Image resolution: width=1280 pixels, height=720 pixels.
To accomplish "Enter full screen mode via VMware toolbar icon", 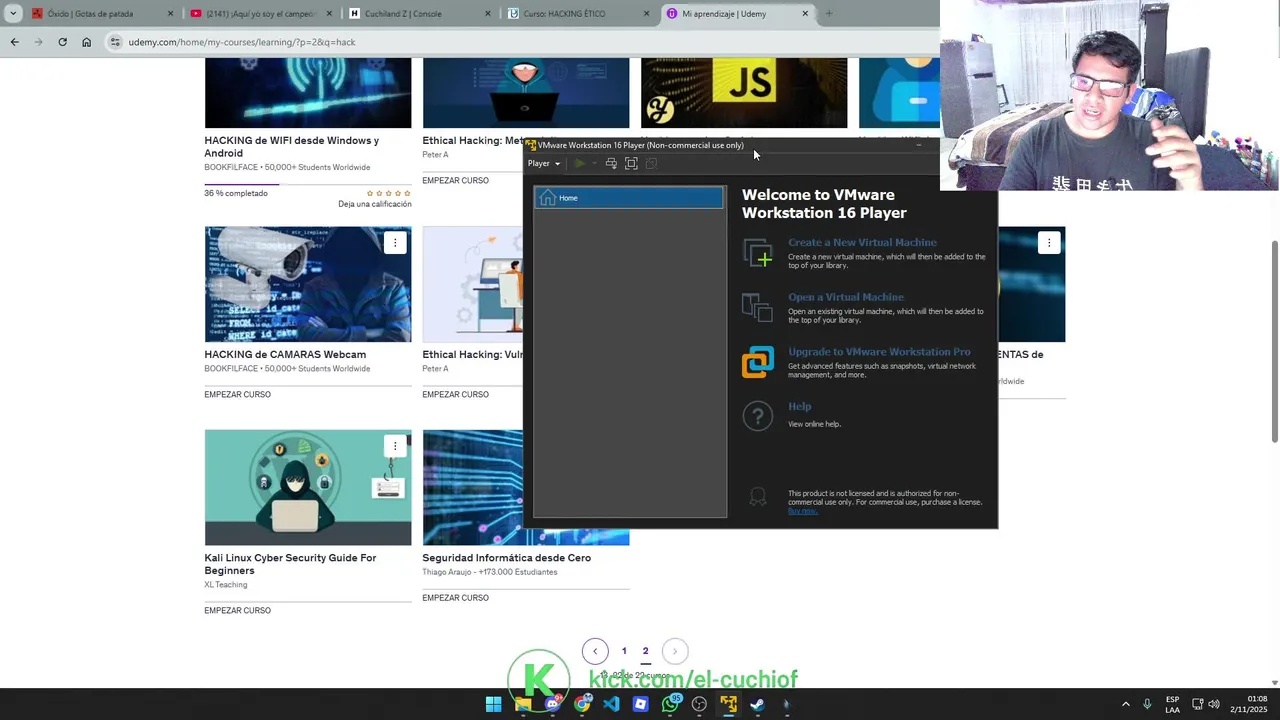I will [x=631, y=163].
